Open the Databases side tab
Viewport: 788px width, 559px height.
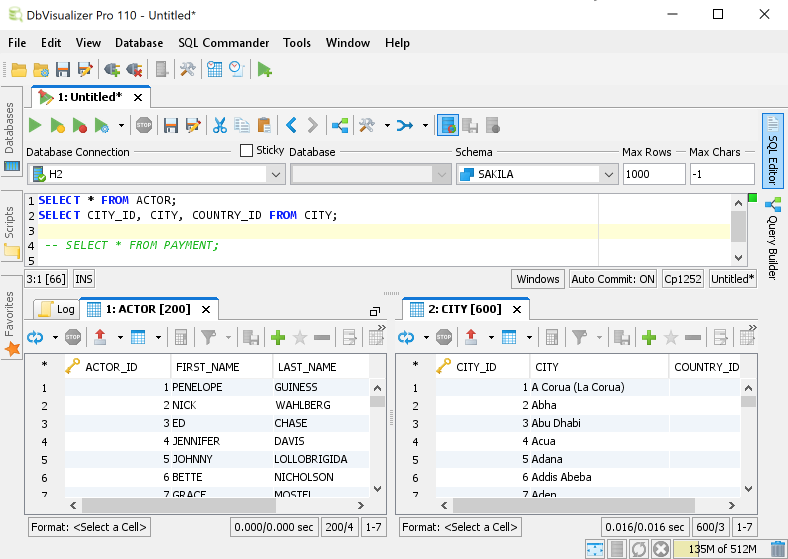(x=11, y=131)
